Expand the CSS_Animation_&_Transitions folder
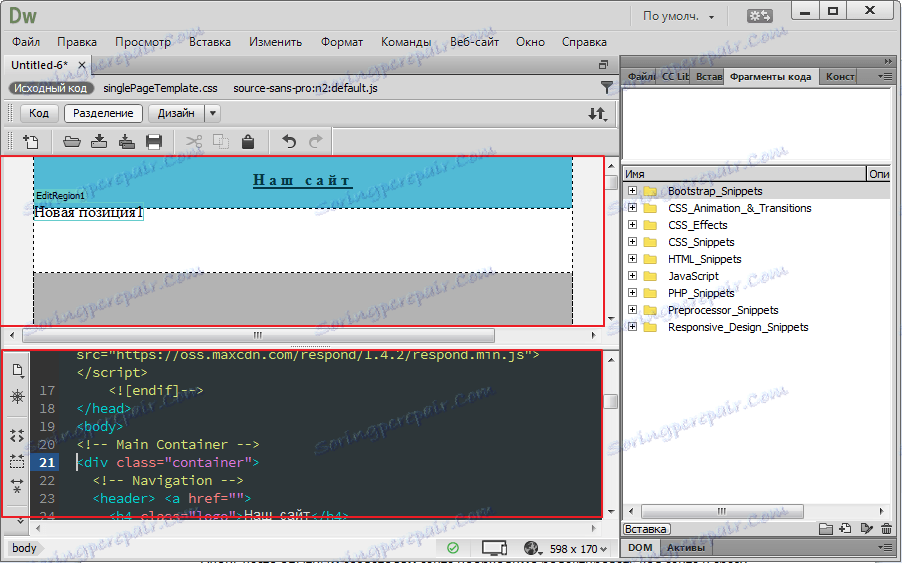902x563 pixels. click(632, 208)
